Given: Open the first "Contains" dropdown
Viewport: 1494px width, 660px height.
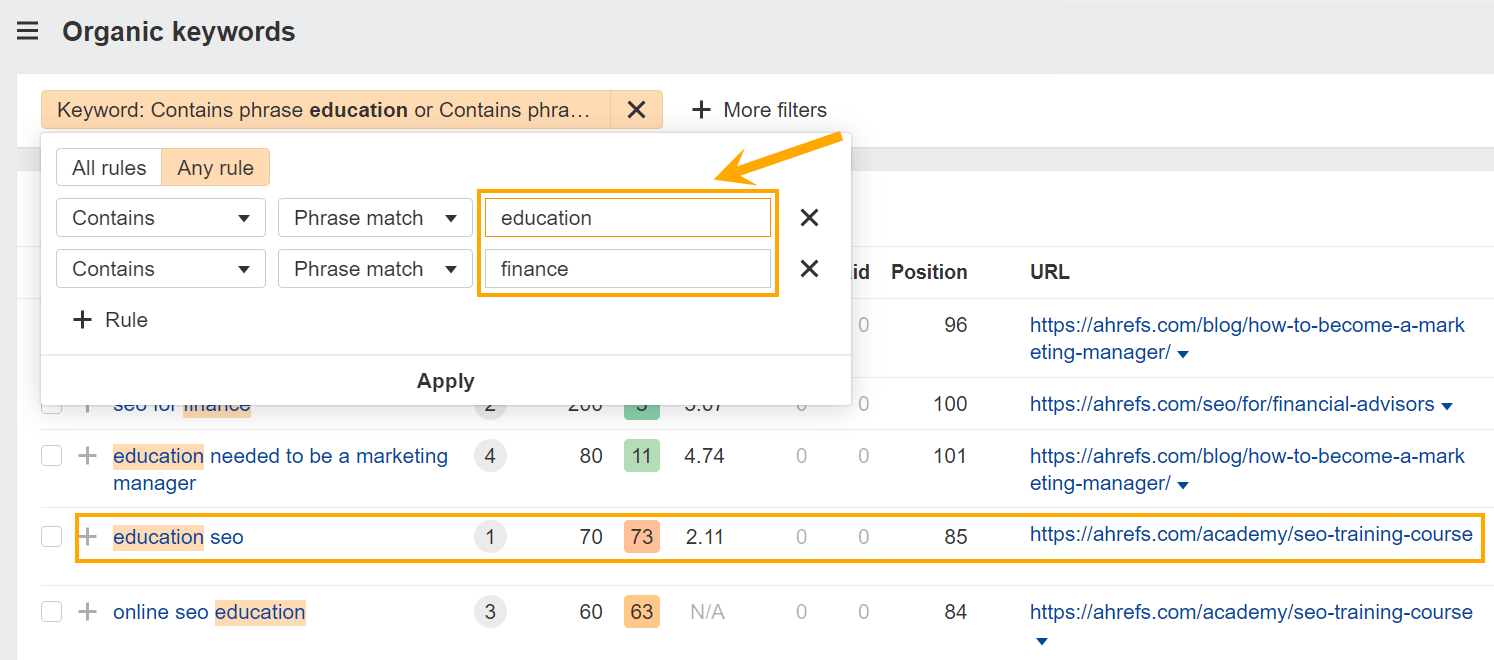Looking at the screenshot, I should click(160, 217).
